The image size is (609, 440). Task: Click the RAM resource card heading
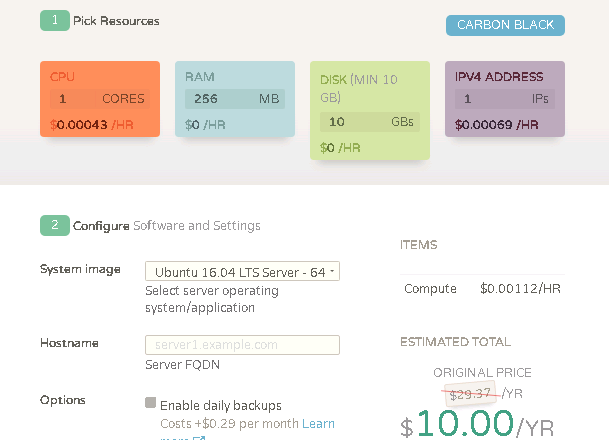pyautogui.click(x=199, y=77)
